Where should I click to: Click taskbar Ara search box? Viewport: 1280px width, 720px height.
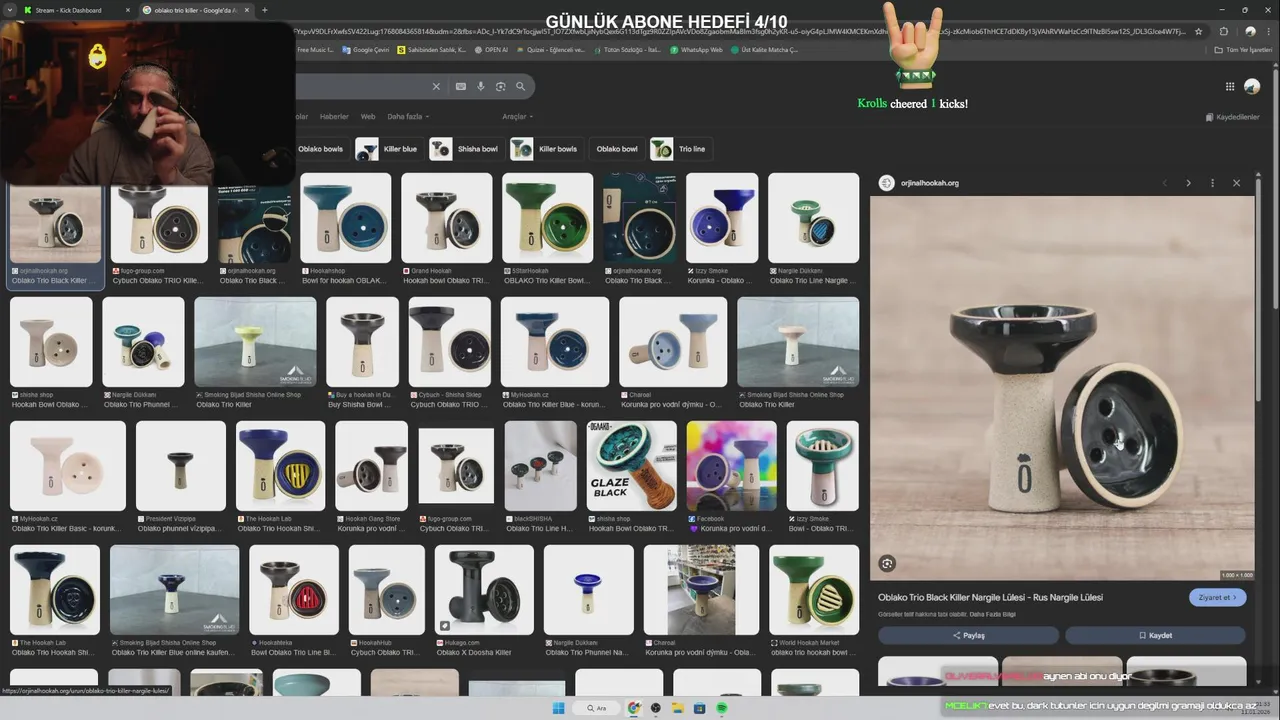[597, 708]
